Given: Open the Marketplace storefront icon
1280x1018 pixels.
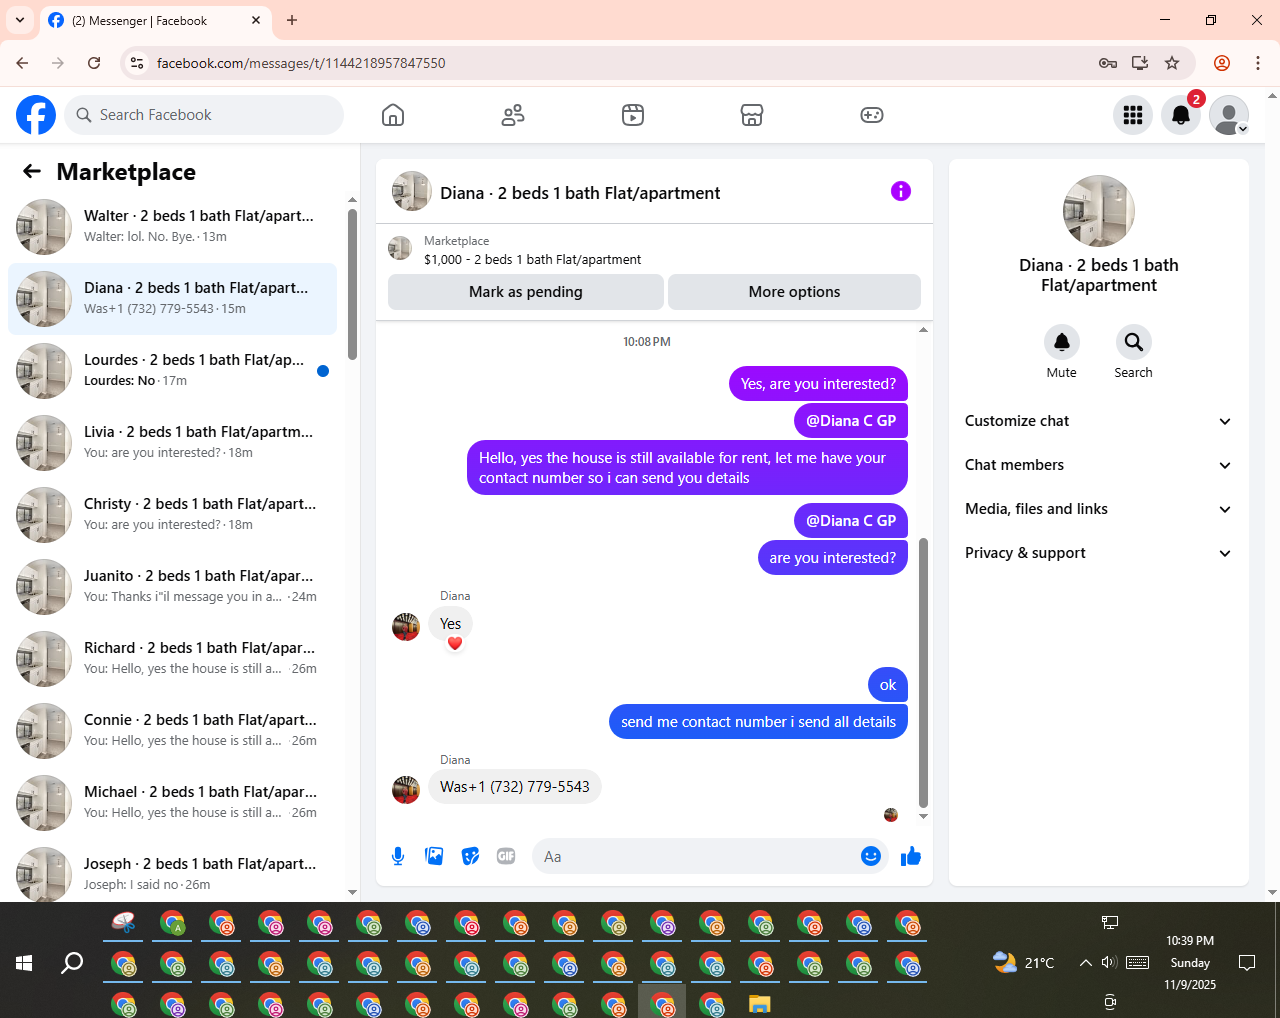Looking at the screenshot, I should [752, 115].
